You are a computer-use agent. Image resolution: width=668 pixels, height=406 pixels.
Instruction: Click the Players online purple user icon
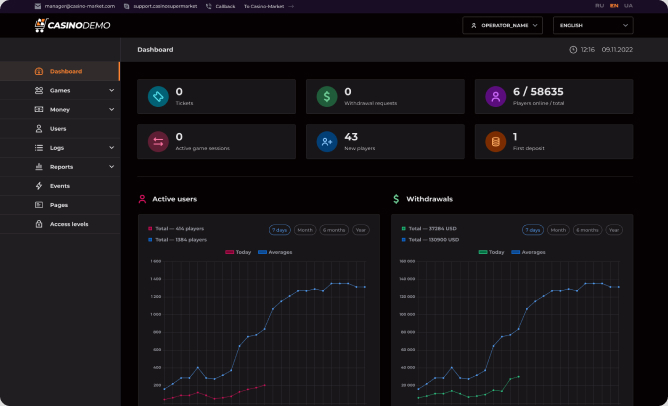point(494,97)
